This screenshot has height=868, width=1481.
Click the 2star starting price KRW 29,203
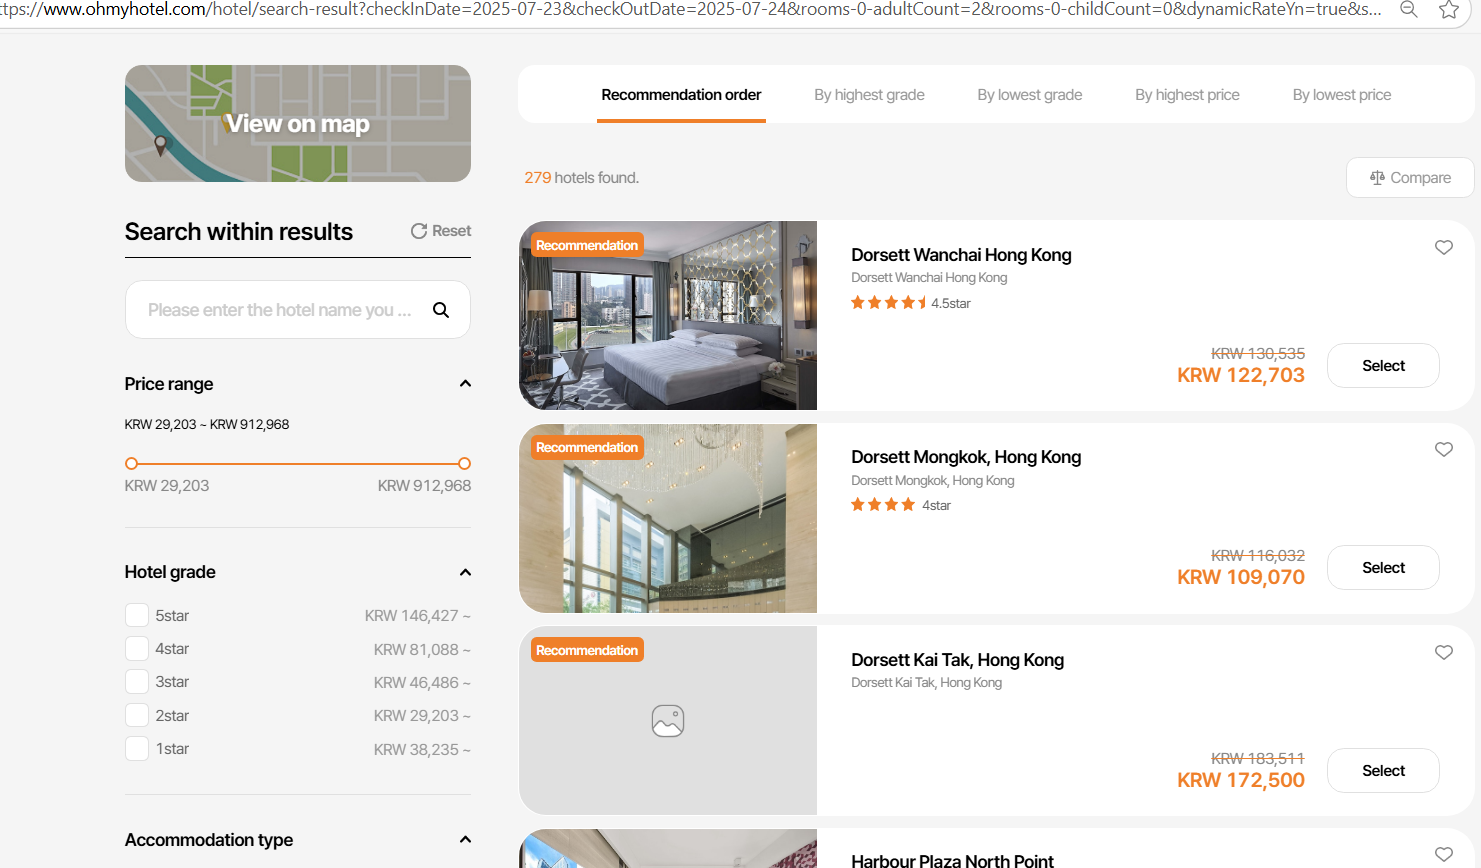tap(422, 716)
